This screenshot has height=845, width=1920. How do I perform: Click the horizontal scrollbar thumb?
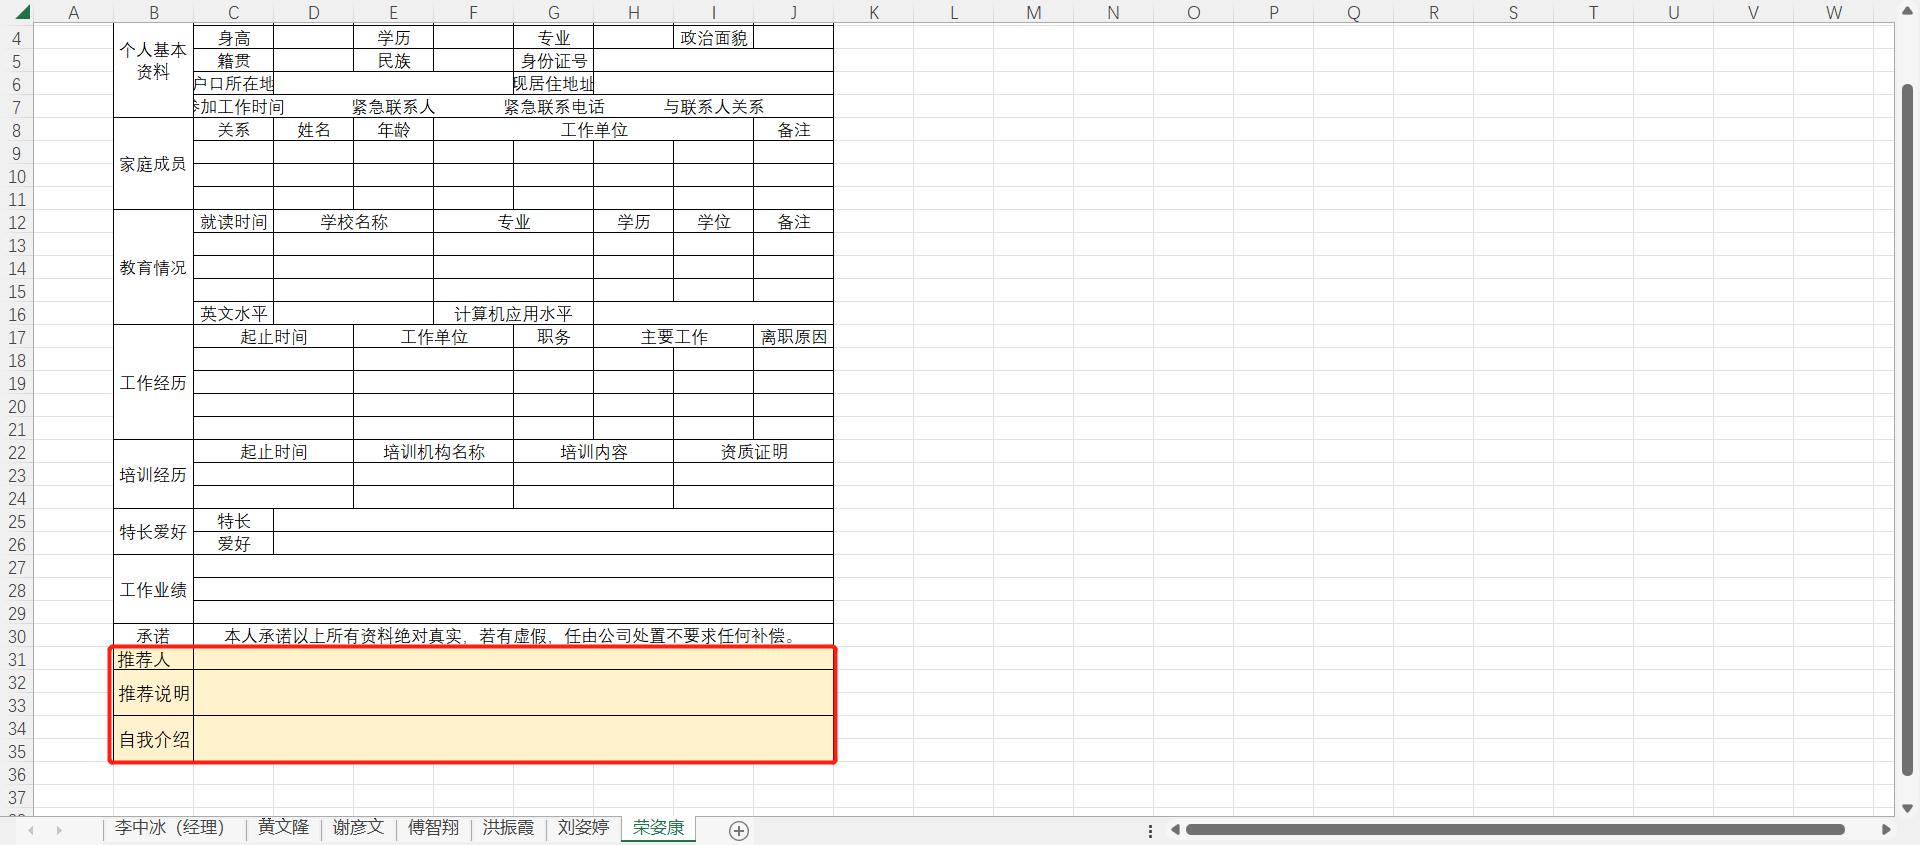tap(1515, 830)
